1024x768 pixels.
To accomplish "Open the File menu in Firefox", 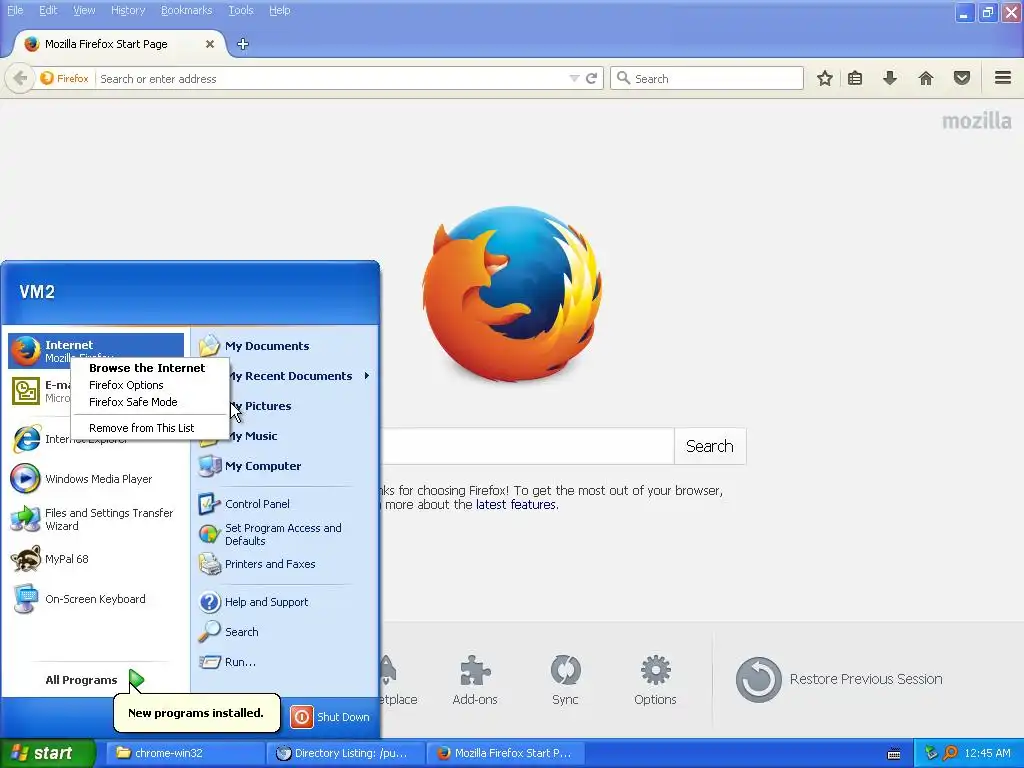I will tap(15, 10).
